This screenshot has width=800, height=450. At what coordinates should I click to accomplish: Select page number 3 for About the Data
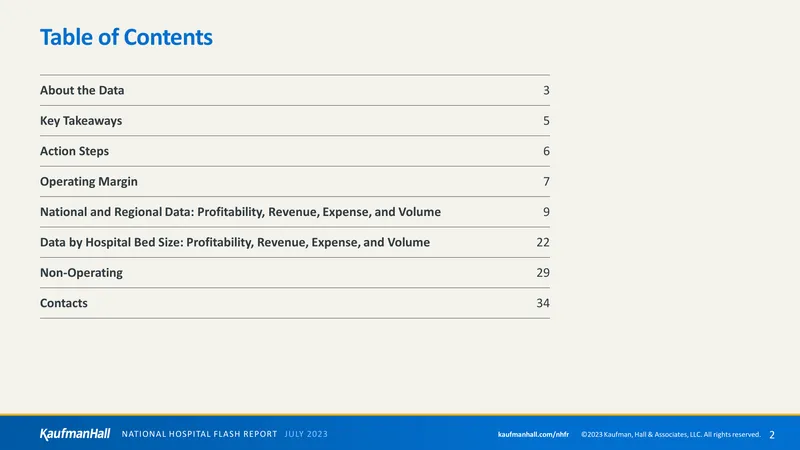pyautogui.click(x=546, y=90)
